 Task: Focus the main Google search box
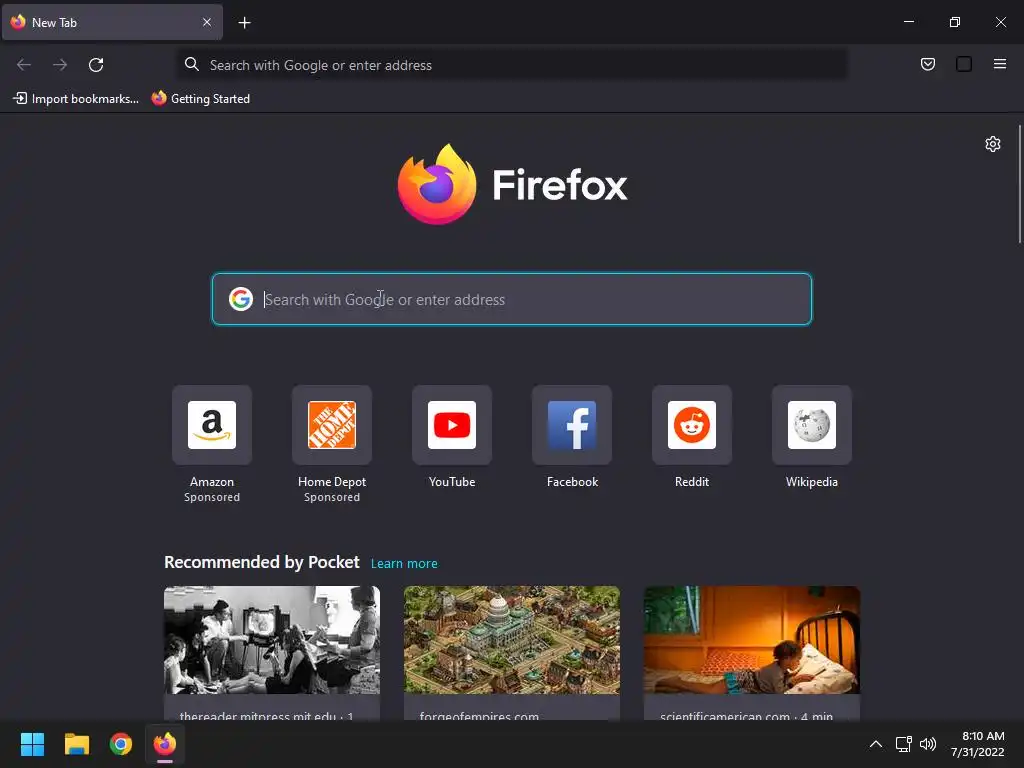512,299
